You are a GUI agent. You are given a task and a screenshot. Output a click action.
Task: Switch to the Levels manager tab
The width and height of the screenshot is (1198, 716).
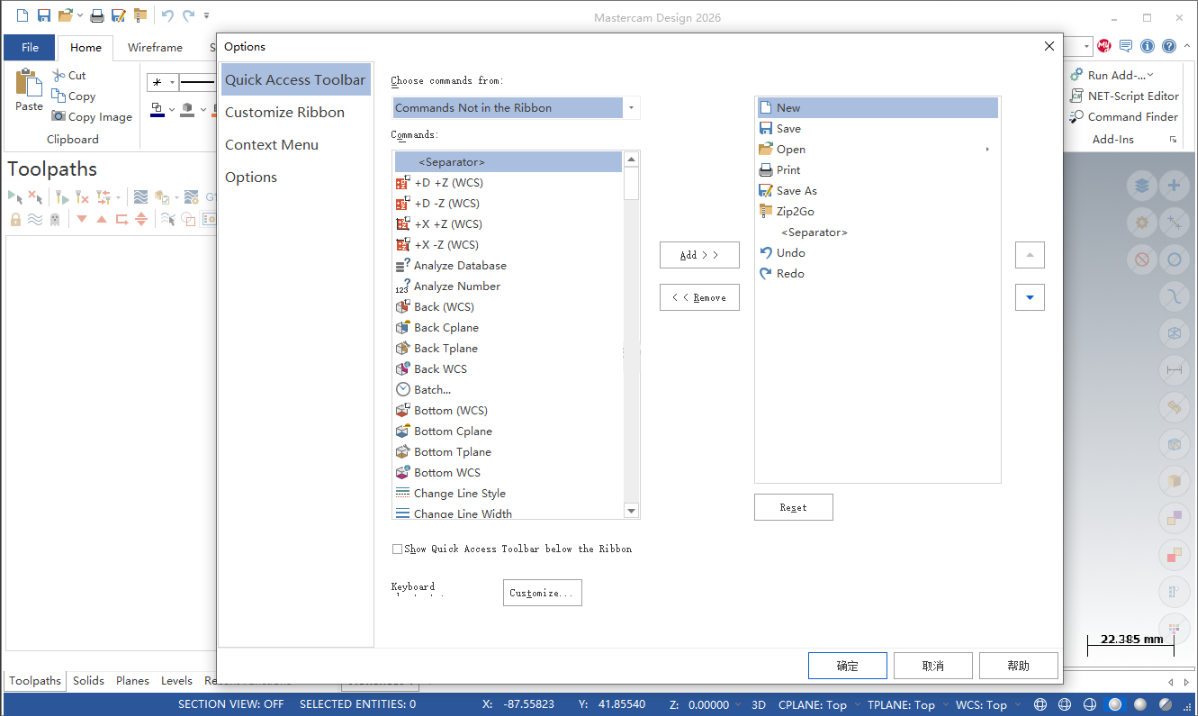pos(176,680)
